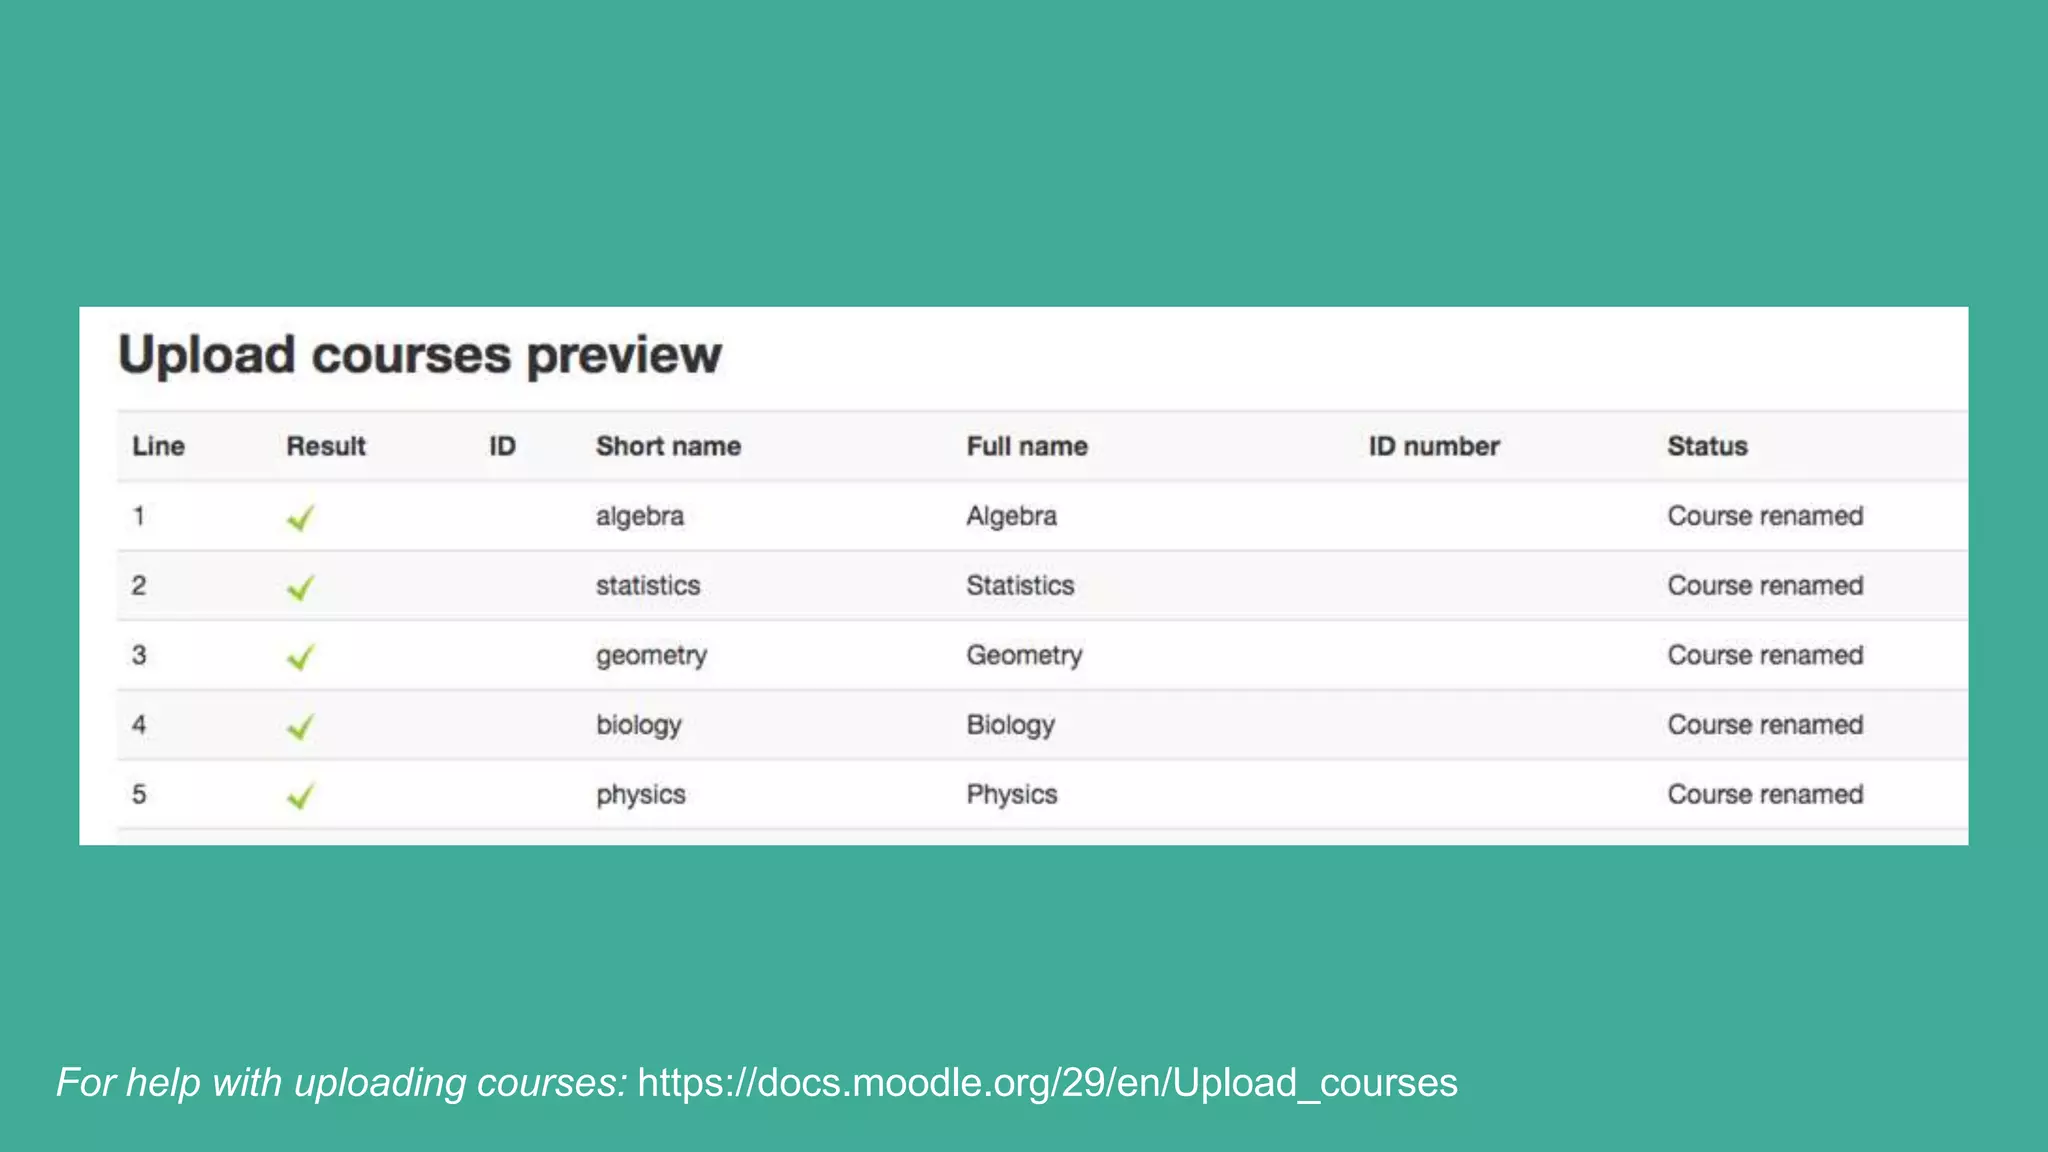This screenshot has width=2048, height=1152.
Task: Click the 'For help with uploading courses:' text
Action: 342,1083
